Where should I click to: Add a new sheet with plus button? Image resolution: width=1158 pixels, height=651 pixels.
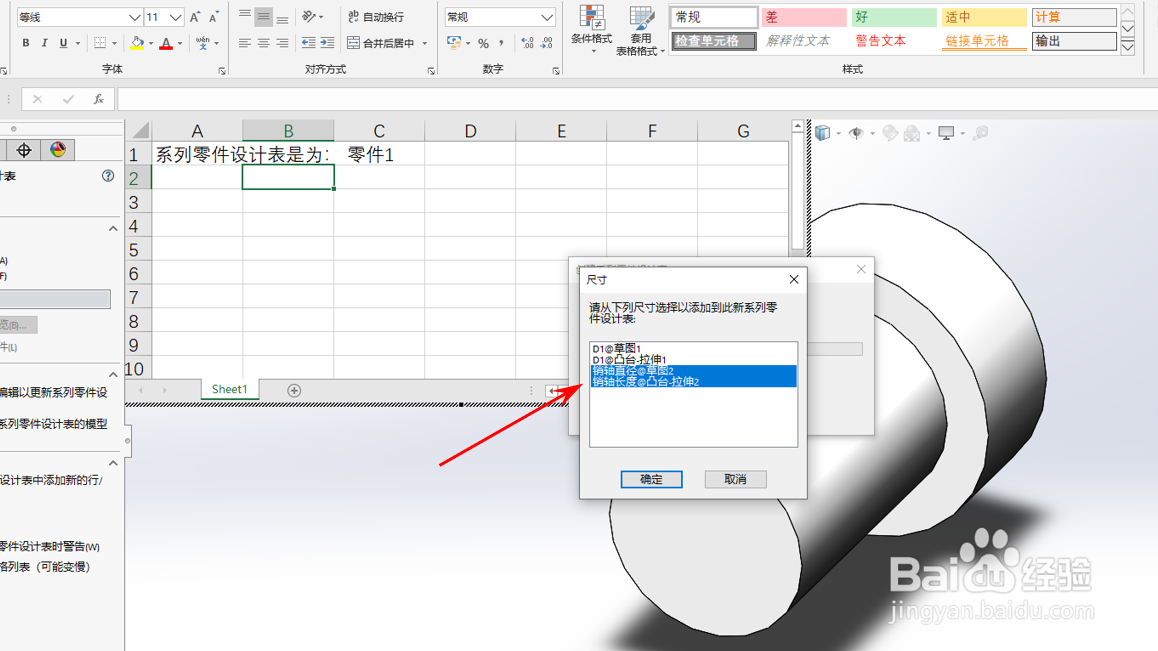click(294, 390)
